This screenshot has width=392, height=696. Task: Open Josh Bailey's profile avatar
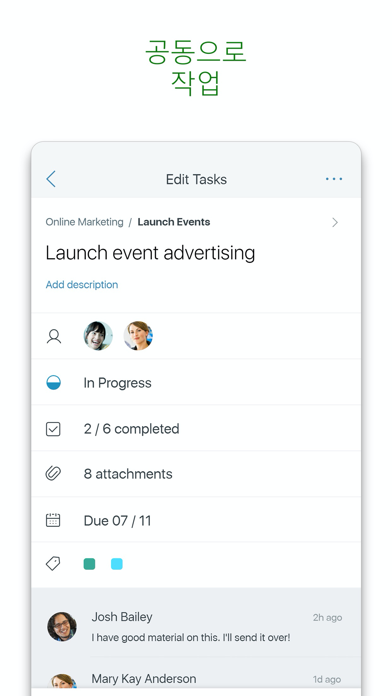(x=62, y=627)
